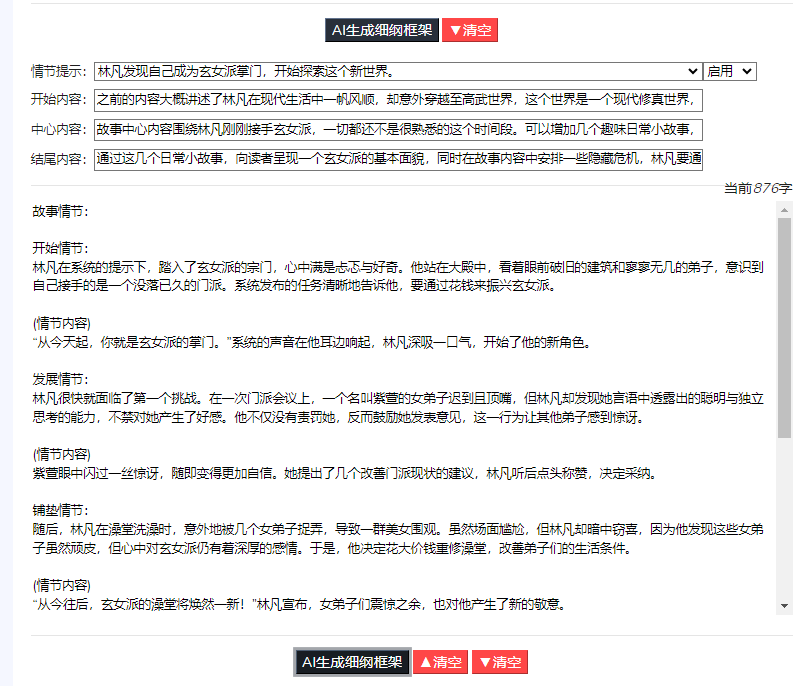Open the 启用 status dropdown
This screenshot has height=686, width=797.
click(730, 71)
